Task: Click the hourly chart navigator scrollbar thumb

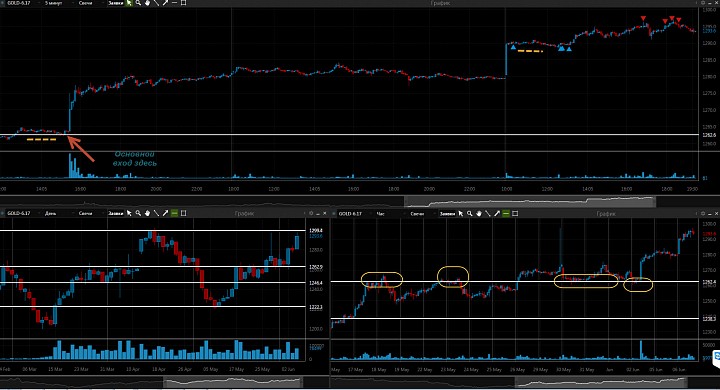Action: [602, 382]
